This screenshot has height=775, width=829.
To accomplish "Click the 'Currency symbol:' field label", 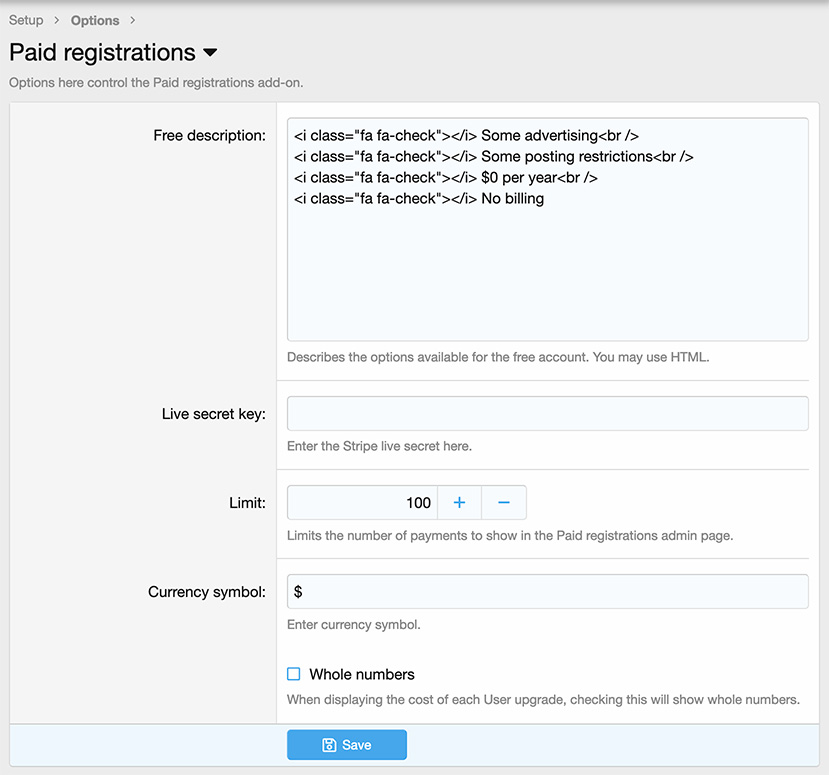I will pos(206,591).
